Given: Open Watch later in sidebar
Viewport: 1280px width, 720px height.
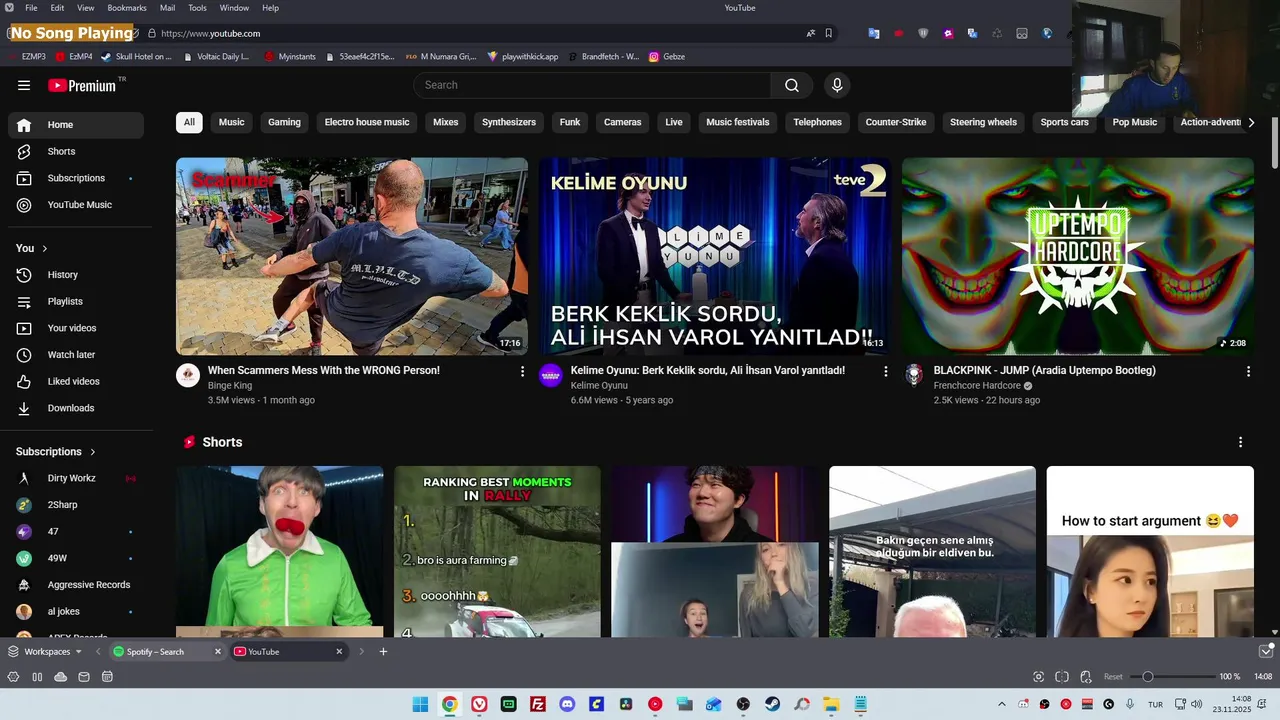Looking at the screenshot, I should click(x=76, y=355).
